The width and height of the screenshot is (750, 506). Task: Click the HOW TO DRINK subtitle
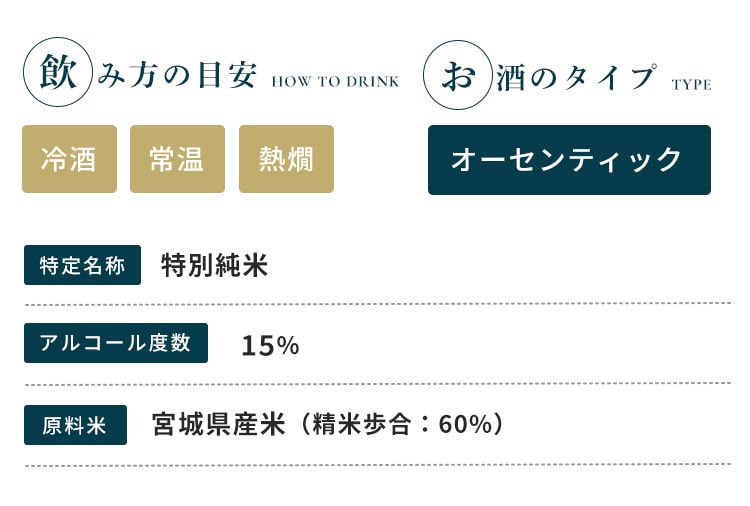tap(335, 82)
